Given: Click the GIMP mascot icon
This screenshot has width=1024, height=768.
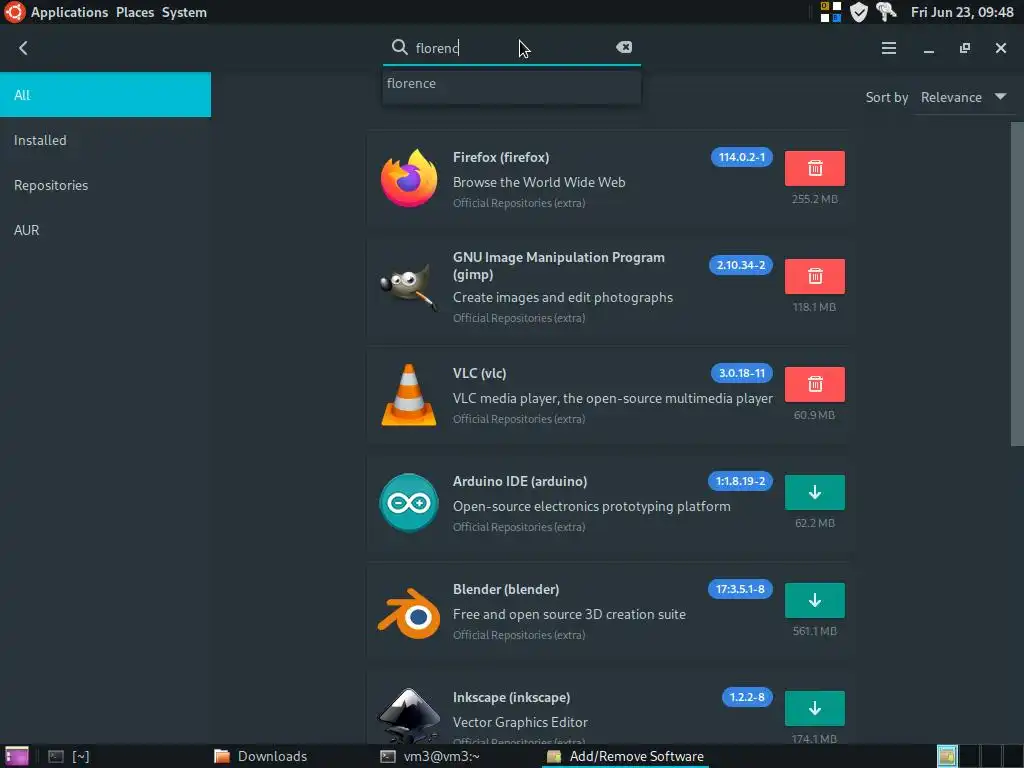Looking at the screenshot, I should coord(409,286).
